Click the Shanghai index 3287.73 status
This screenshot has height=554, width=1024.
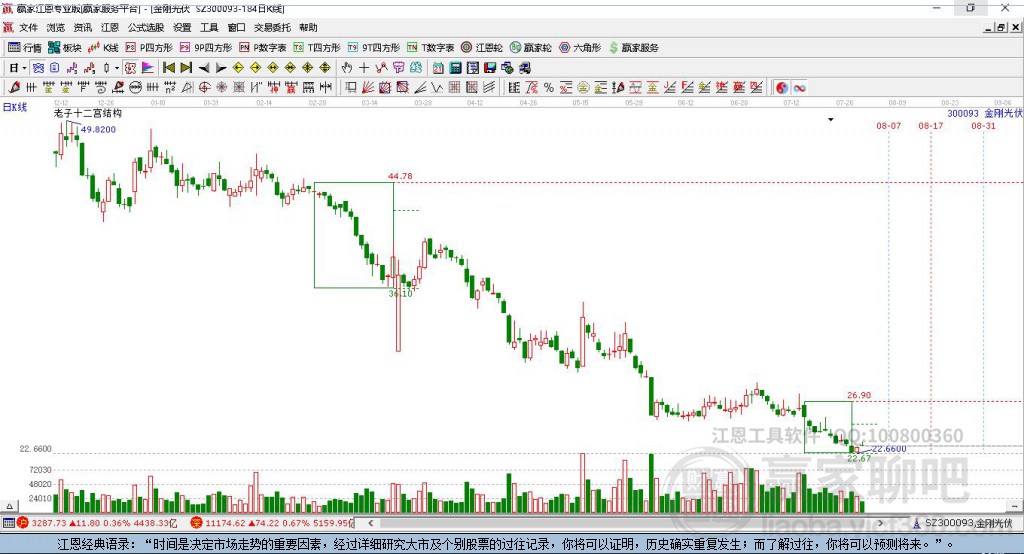97,523
